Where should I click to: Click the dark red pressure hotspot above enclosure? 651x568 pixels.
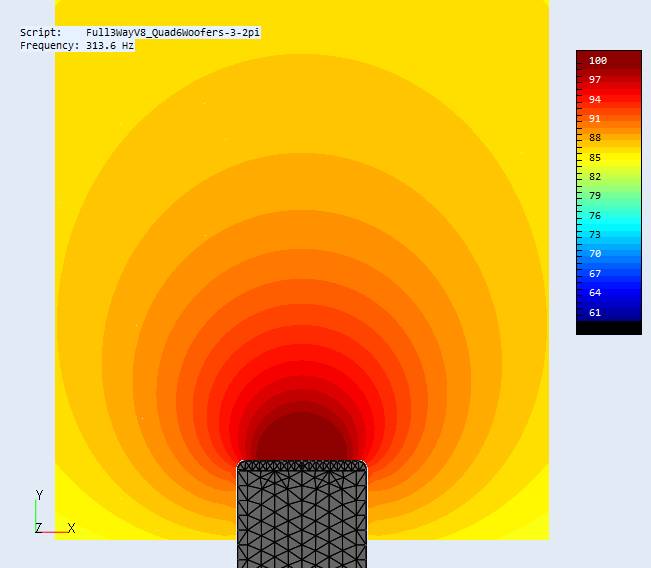point(302,436)
